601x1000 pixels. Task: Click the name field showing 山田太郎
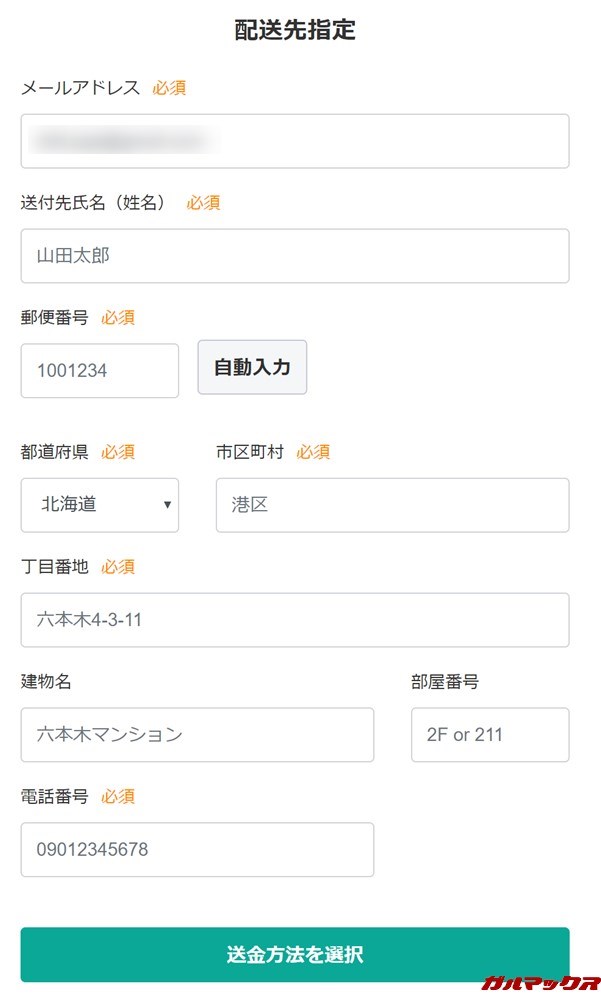point(294,256)
